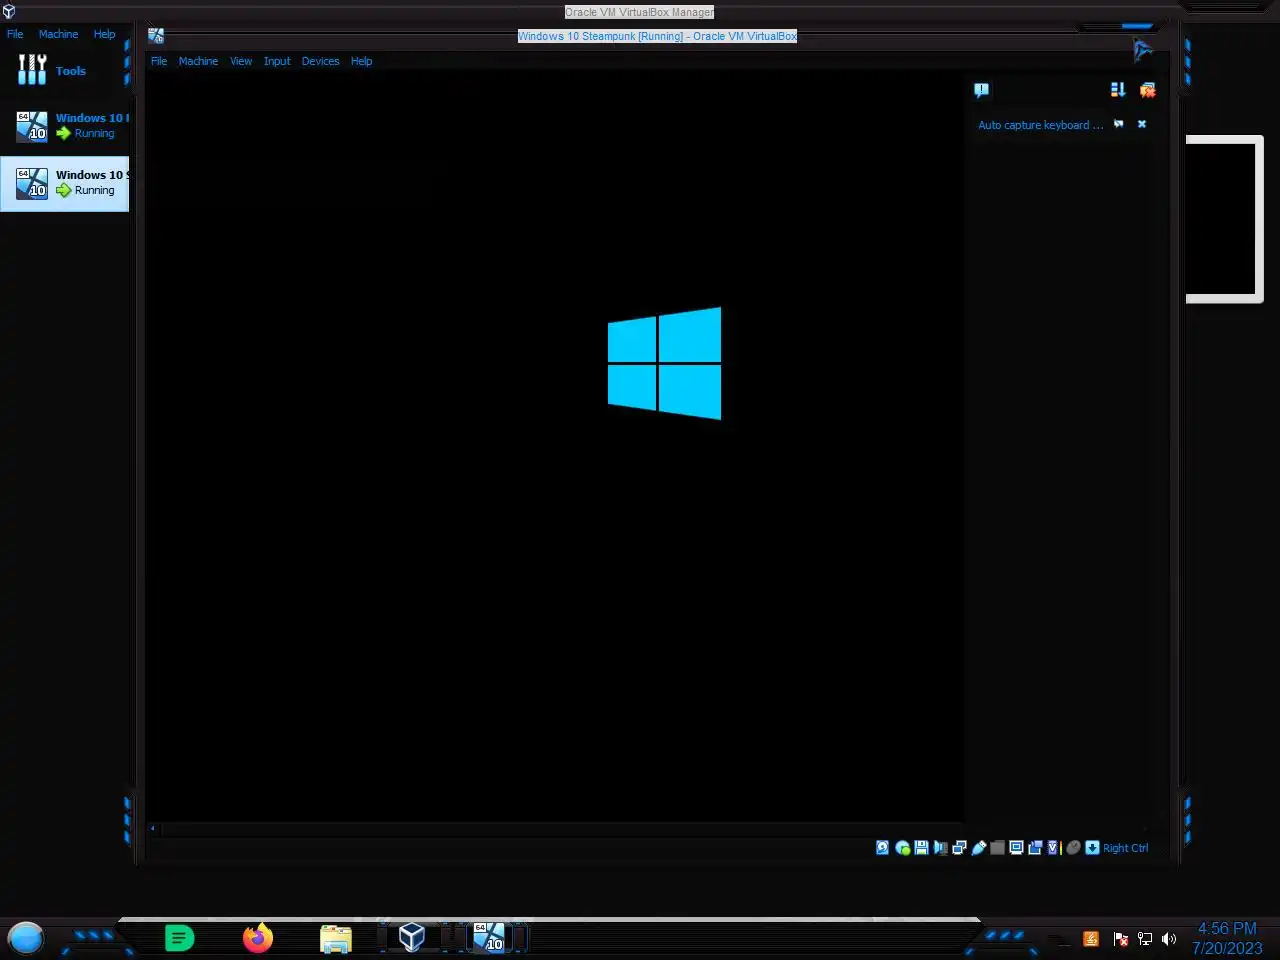Click the network adapters status icon

point(959,848)
